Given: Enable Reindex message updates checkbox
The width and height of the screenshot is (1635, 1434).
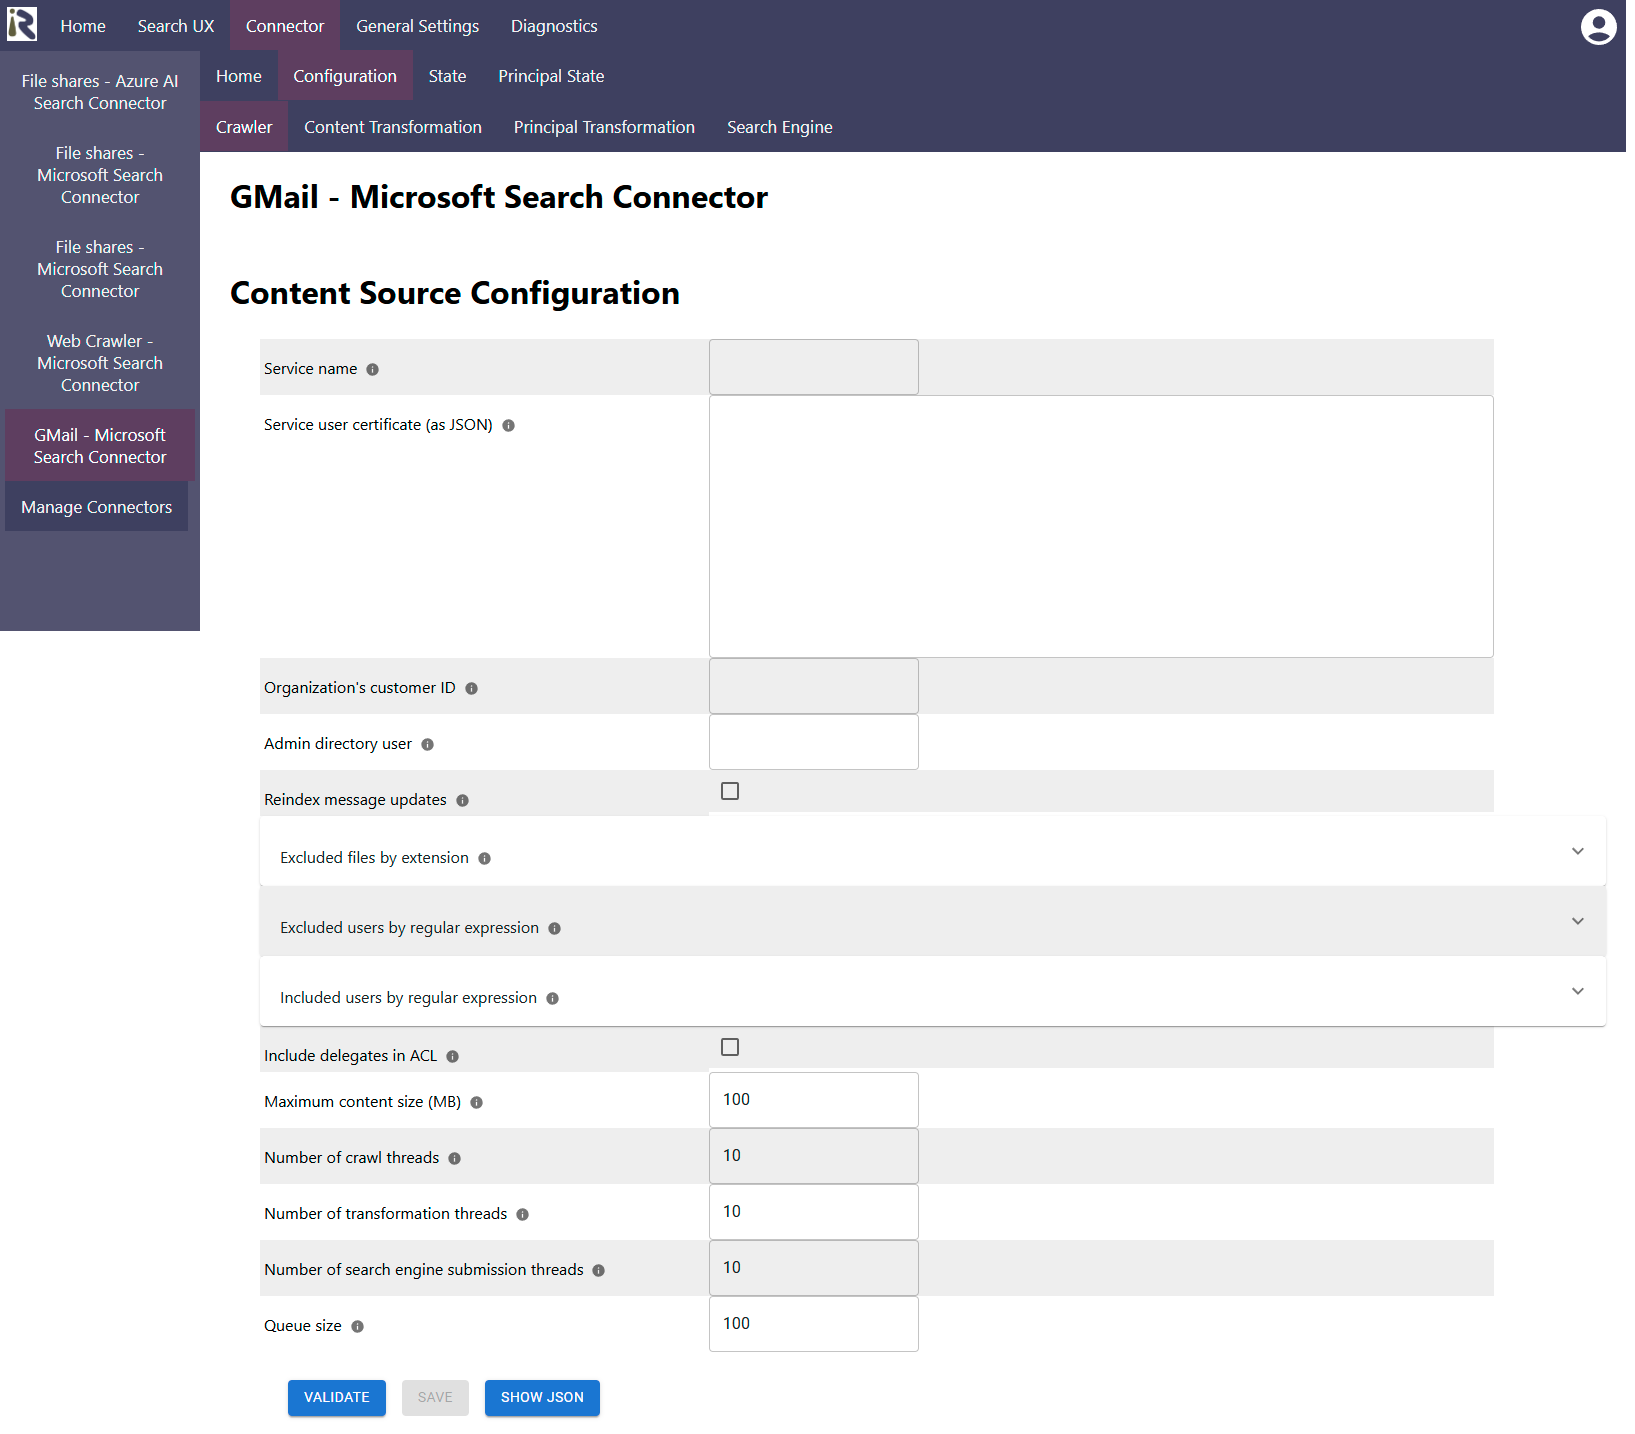Looking at the screenshot, I should (730, 791).
